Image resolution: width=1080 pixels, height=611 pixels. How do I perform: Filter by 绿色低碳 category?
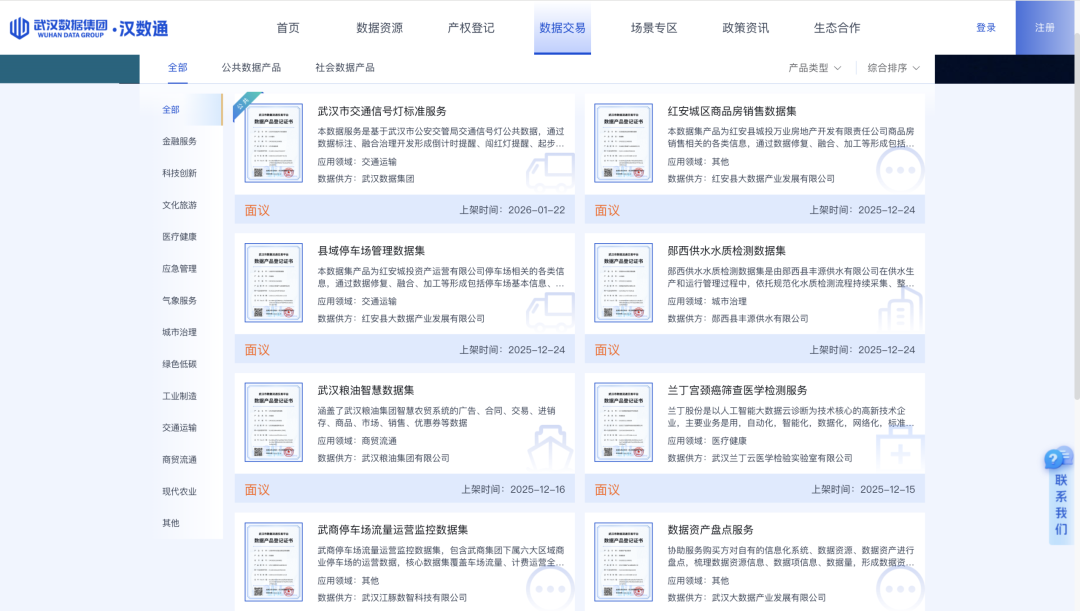(x=179, y=364)
